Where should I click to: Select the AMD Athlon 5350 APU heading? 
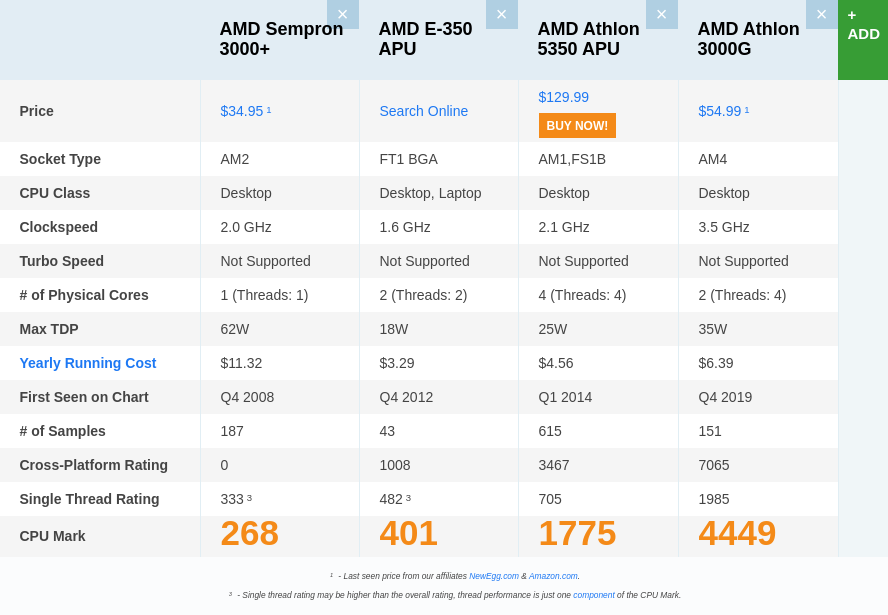tap(588, 39)
